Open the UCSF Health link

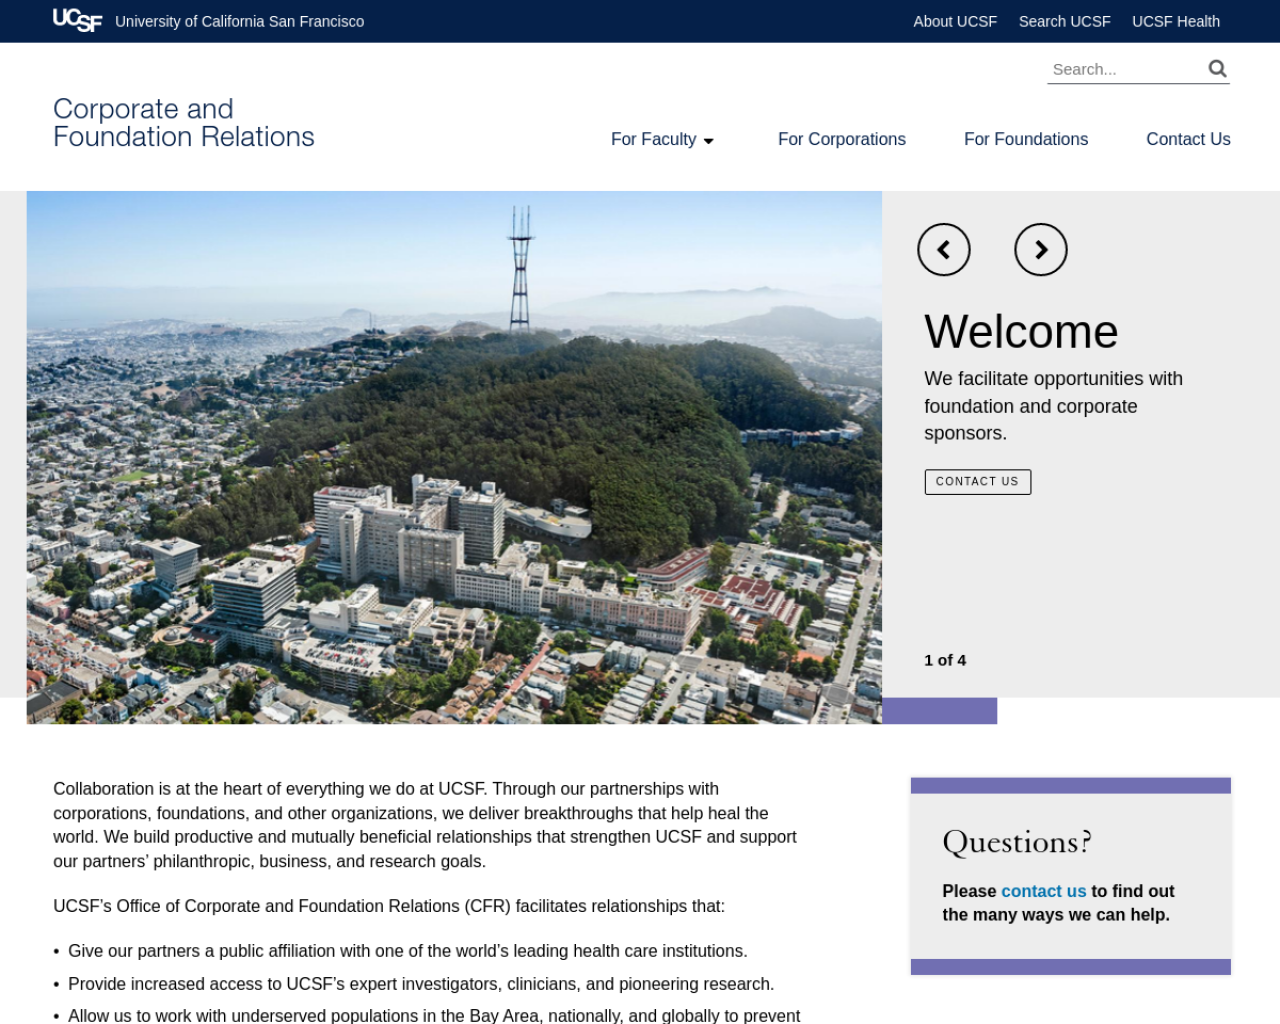click(x=1175, y=21)
